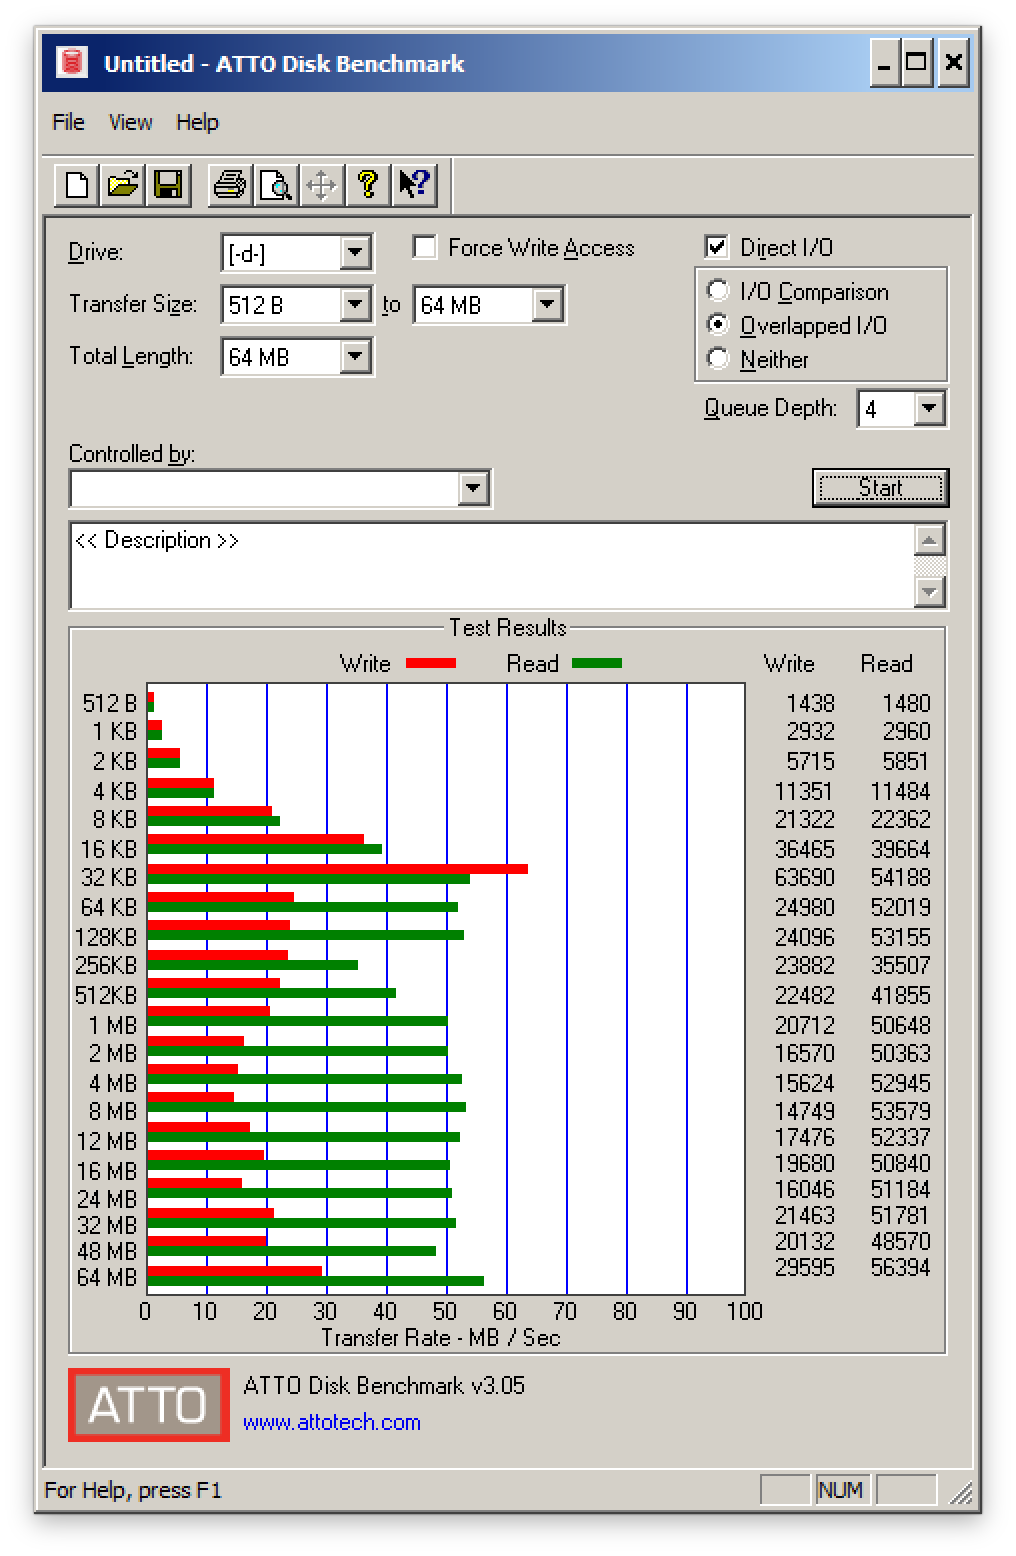Click the 1 MB row label
Screen dimensions: 1016x1556
(112, 1025)
